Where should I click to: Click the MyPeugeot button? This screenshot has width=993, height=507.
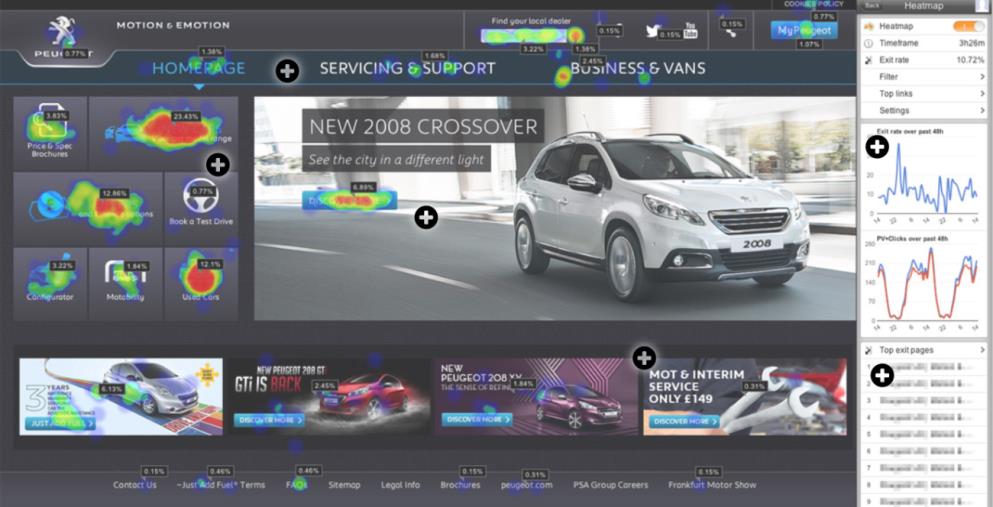pos(804,30)
